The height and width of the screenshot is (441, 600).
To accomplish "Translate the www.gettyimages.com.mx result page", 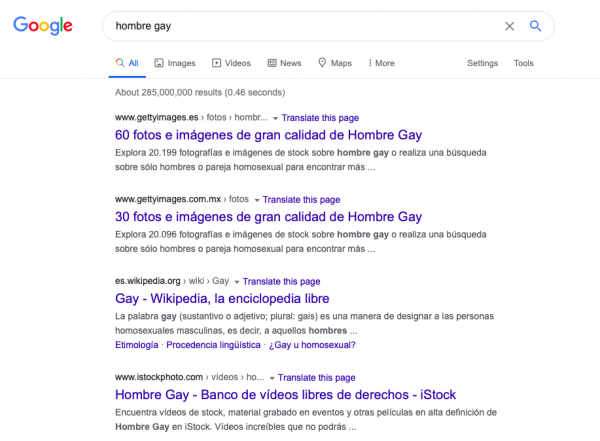I will 301,200.
